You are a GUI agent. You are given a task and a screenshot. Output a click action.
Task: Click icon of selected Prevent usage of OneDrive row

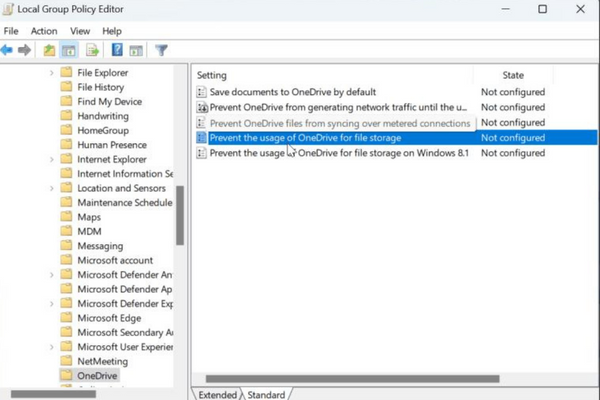pos(201,138)
